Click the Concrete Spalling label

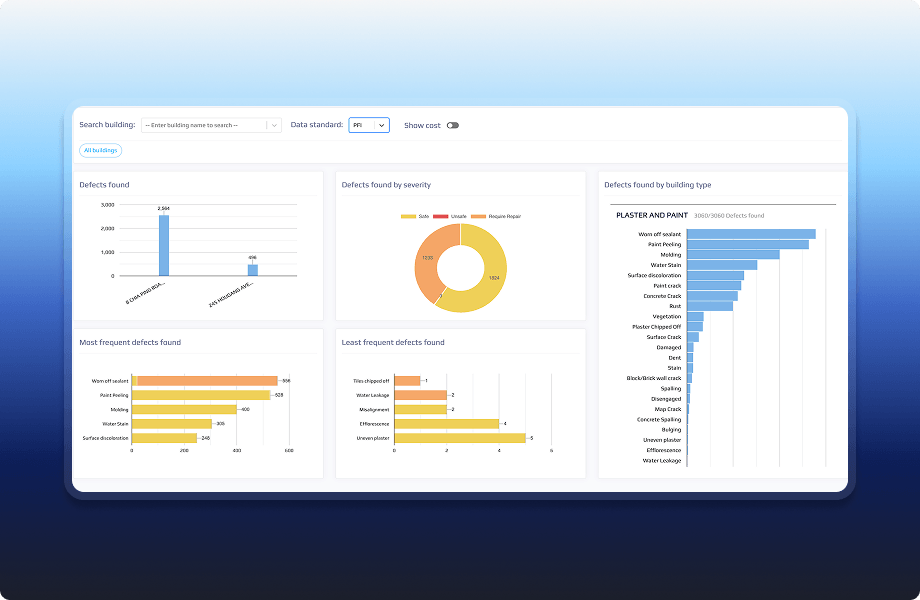click(x=659, y=420)
